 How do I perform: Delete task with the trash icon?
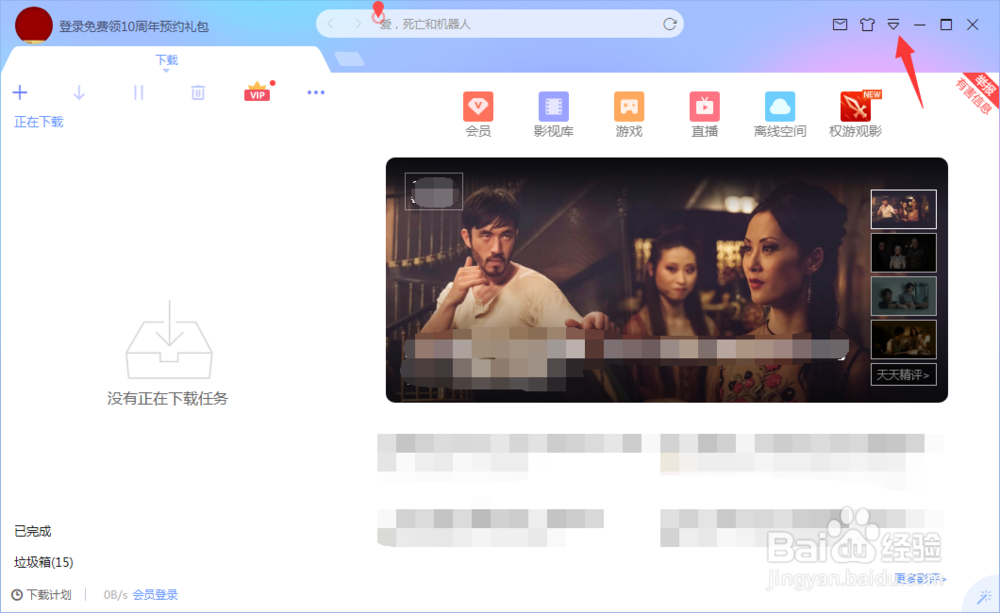pos(198,92)
